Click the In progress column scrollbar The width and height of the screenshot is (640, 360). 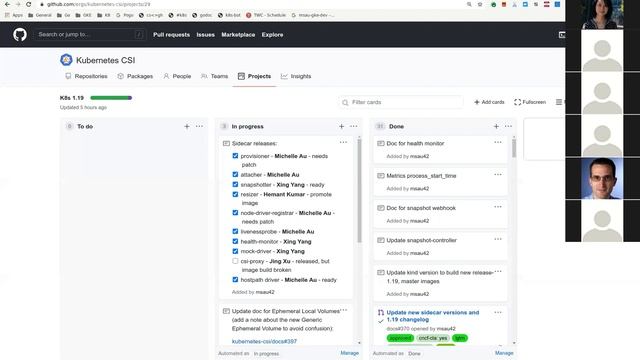click(359, 191)
